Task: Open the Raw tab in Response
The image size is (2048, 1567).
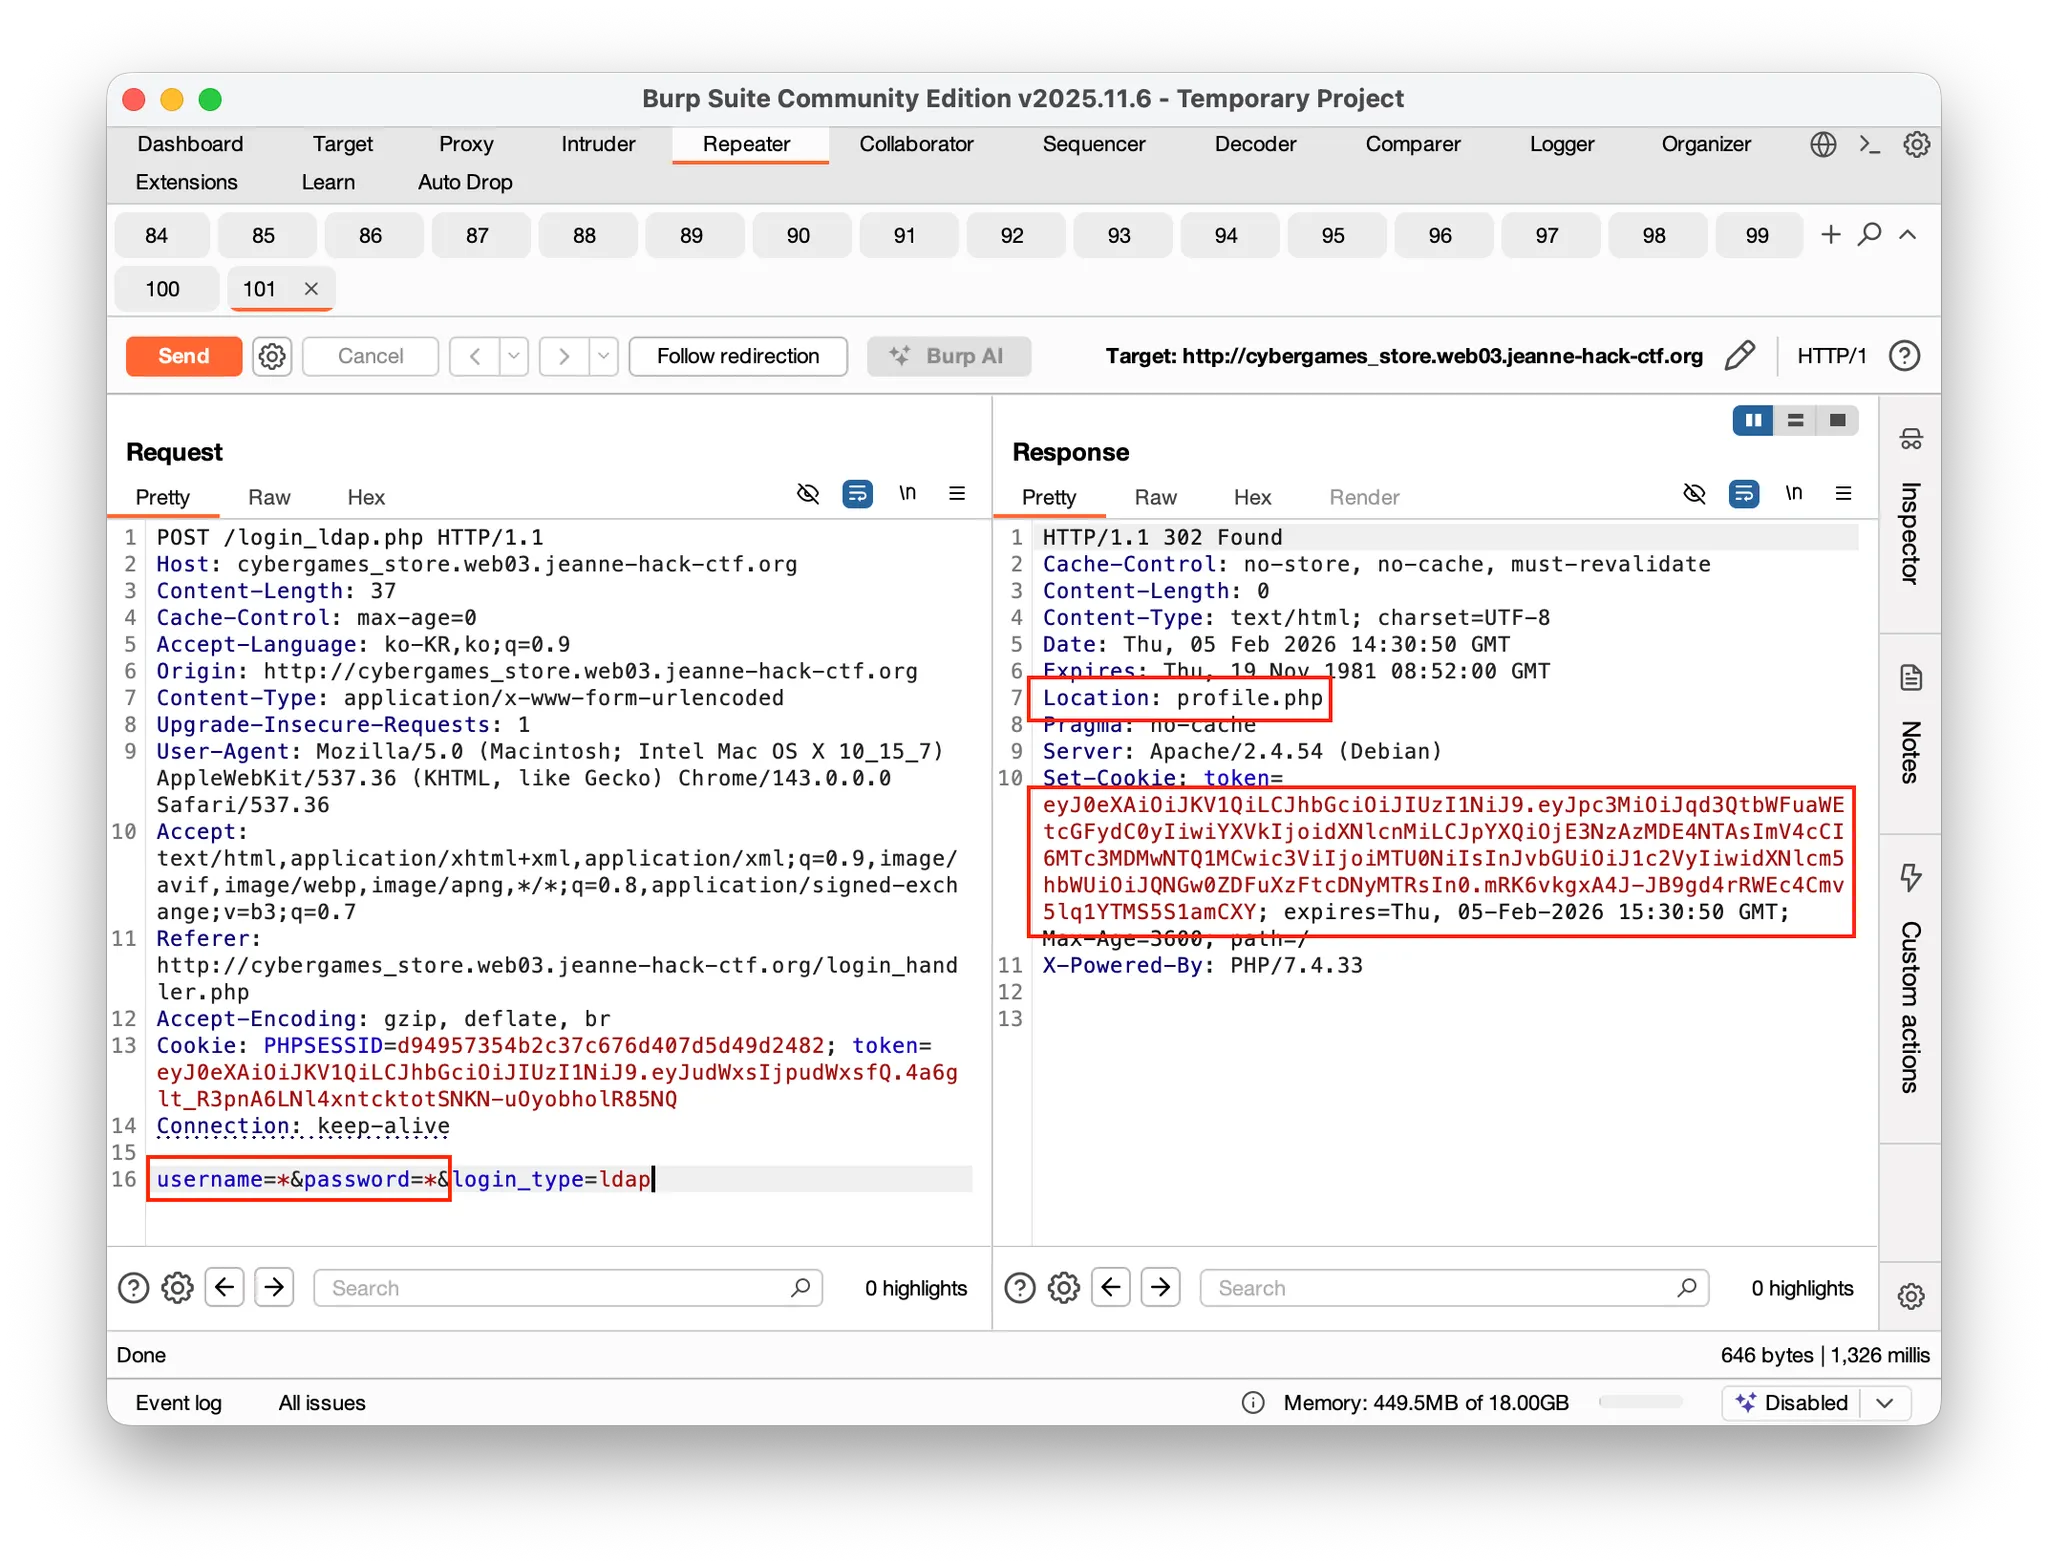Action: [1155, 497]
